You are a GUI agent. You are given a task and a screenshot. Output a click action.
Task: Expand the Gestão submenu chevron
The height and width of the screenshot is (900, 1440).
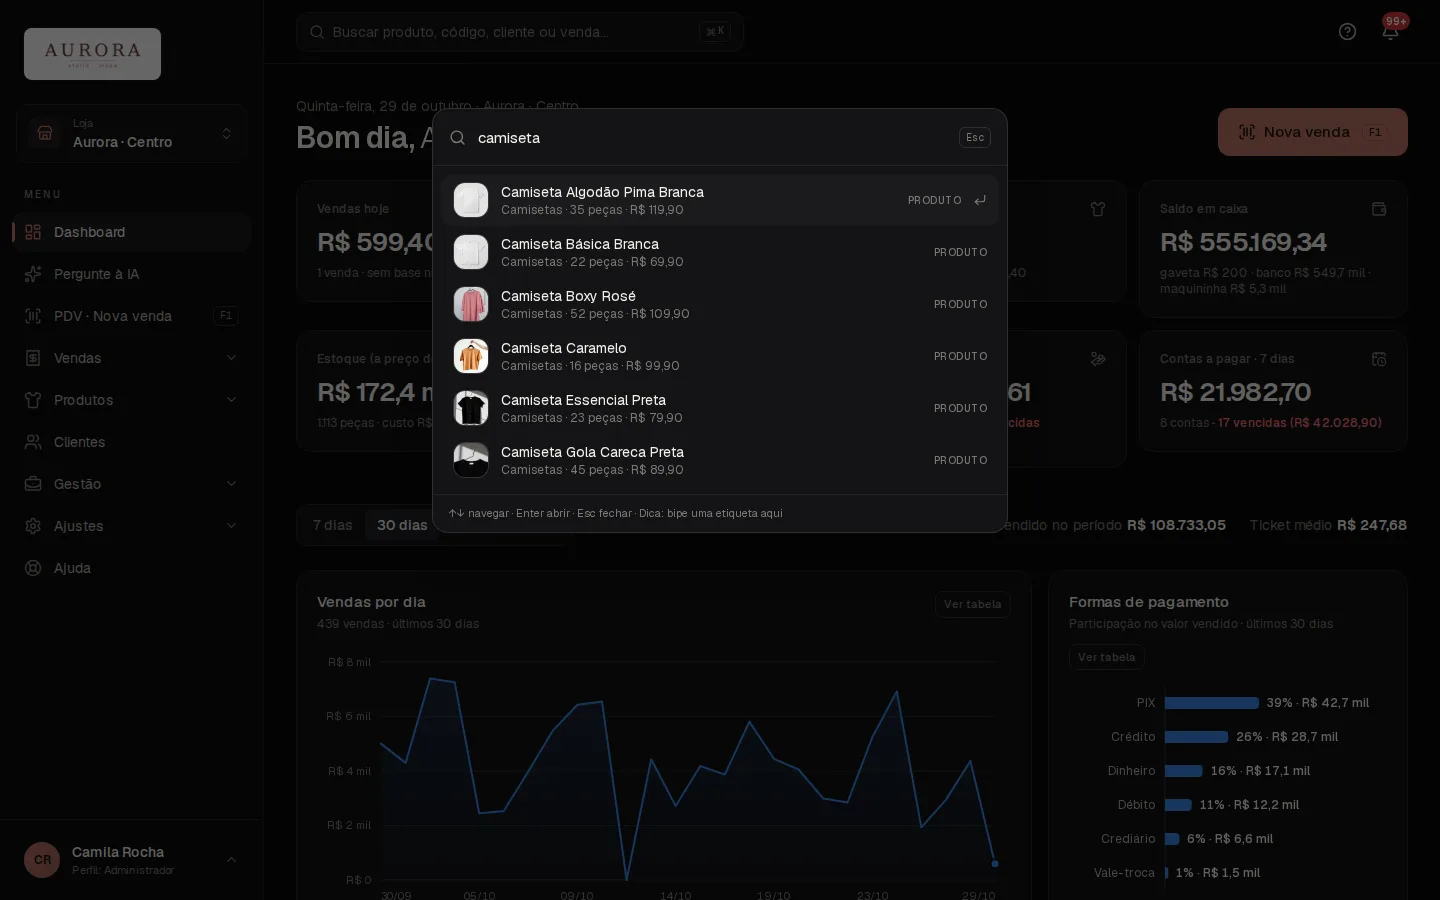click(x=232, y=484)
